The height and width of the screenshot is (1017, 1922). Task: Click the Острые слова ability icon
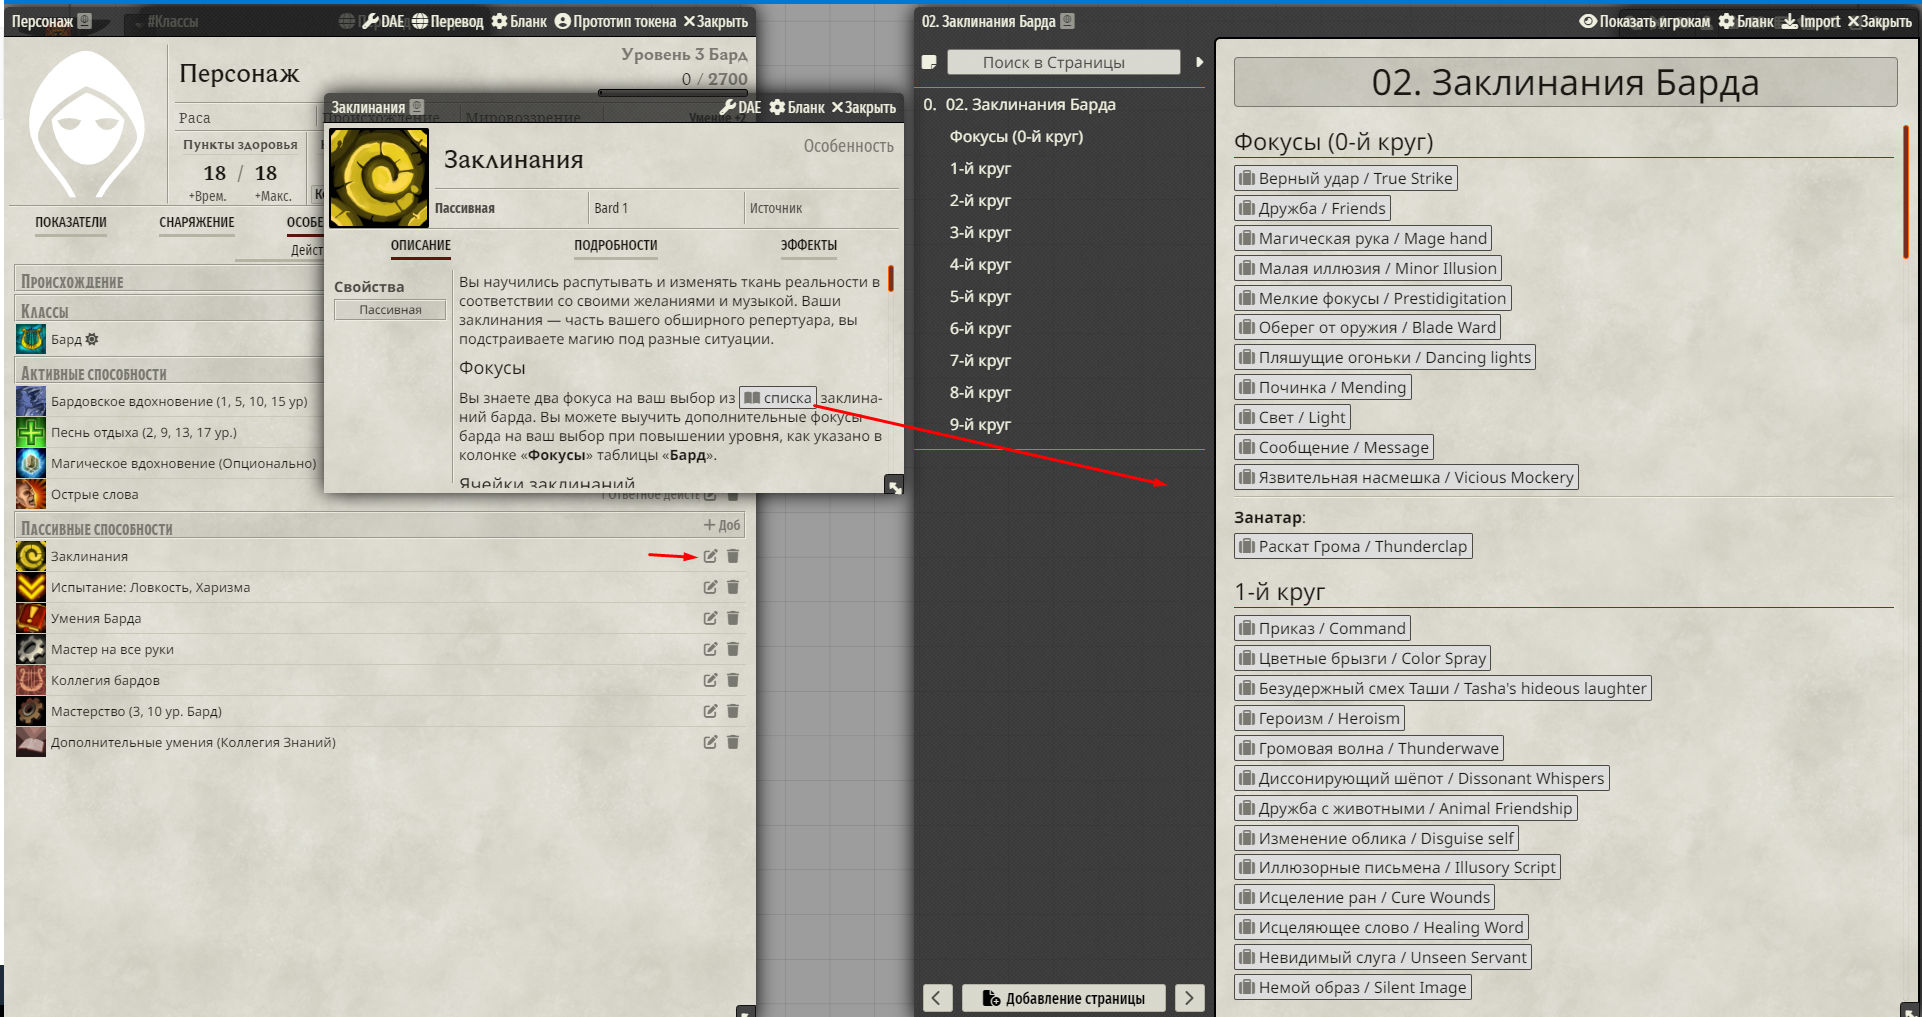pyautogui.click(x=31, y=494)
